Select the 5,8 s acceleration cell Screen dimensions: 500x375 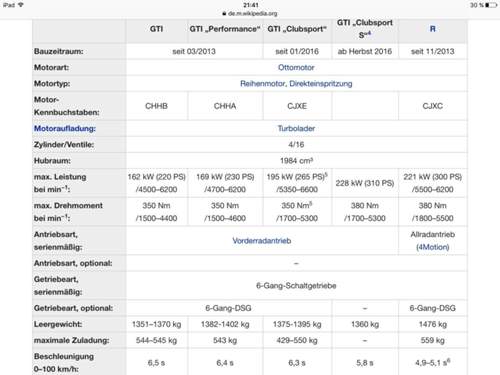tap(365, 363)
